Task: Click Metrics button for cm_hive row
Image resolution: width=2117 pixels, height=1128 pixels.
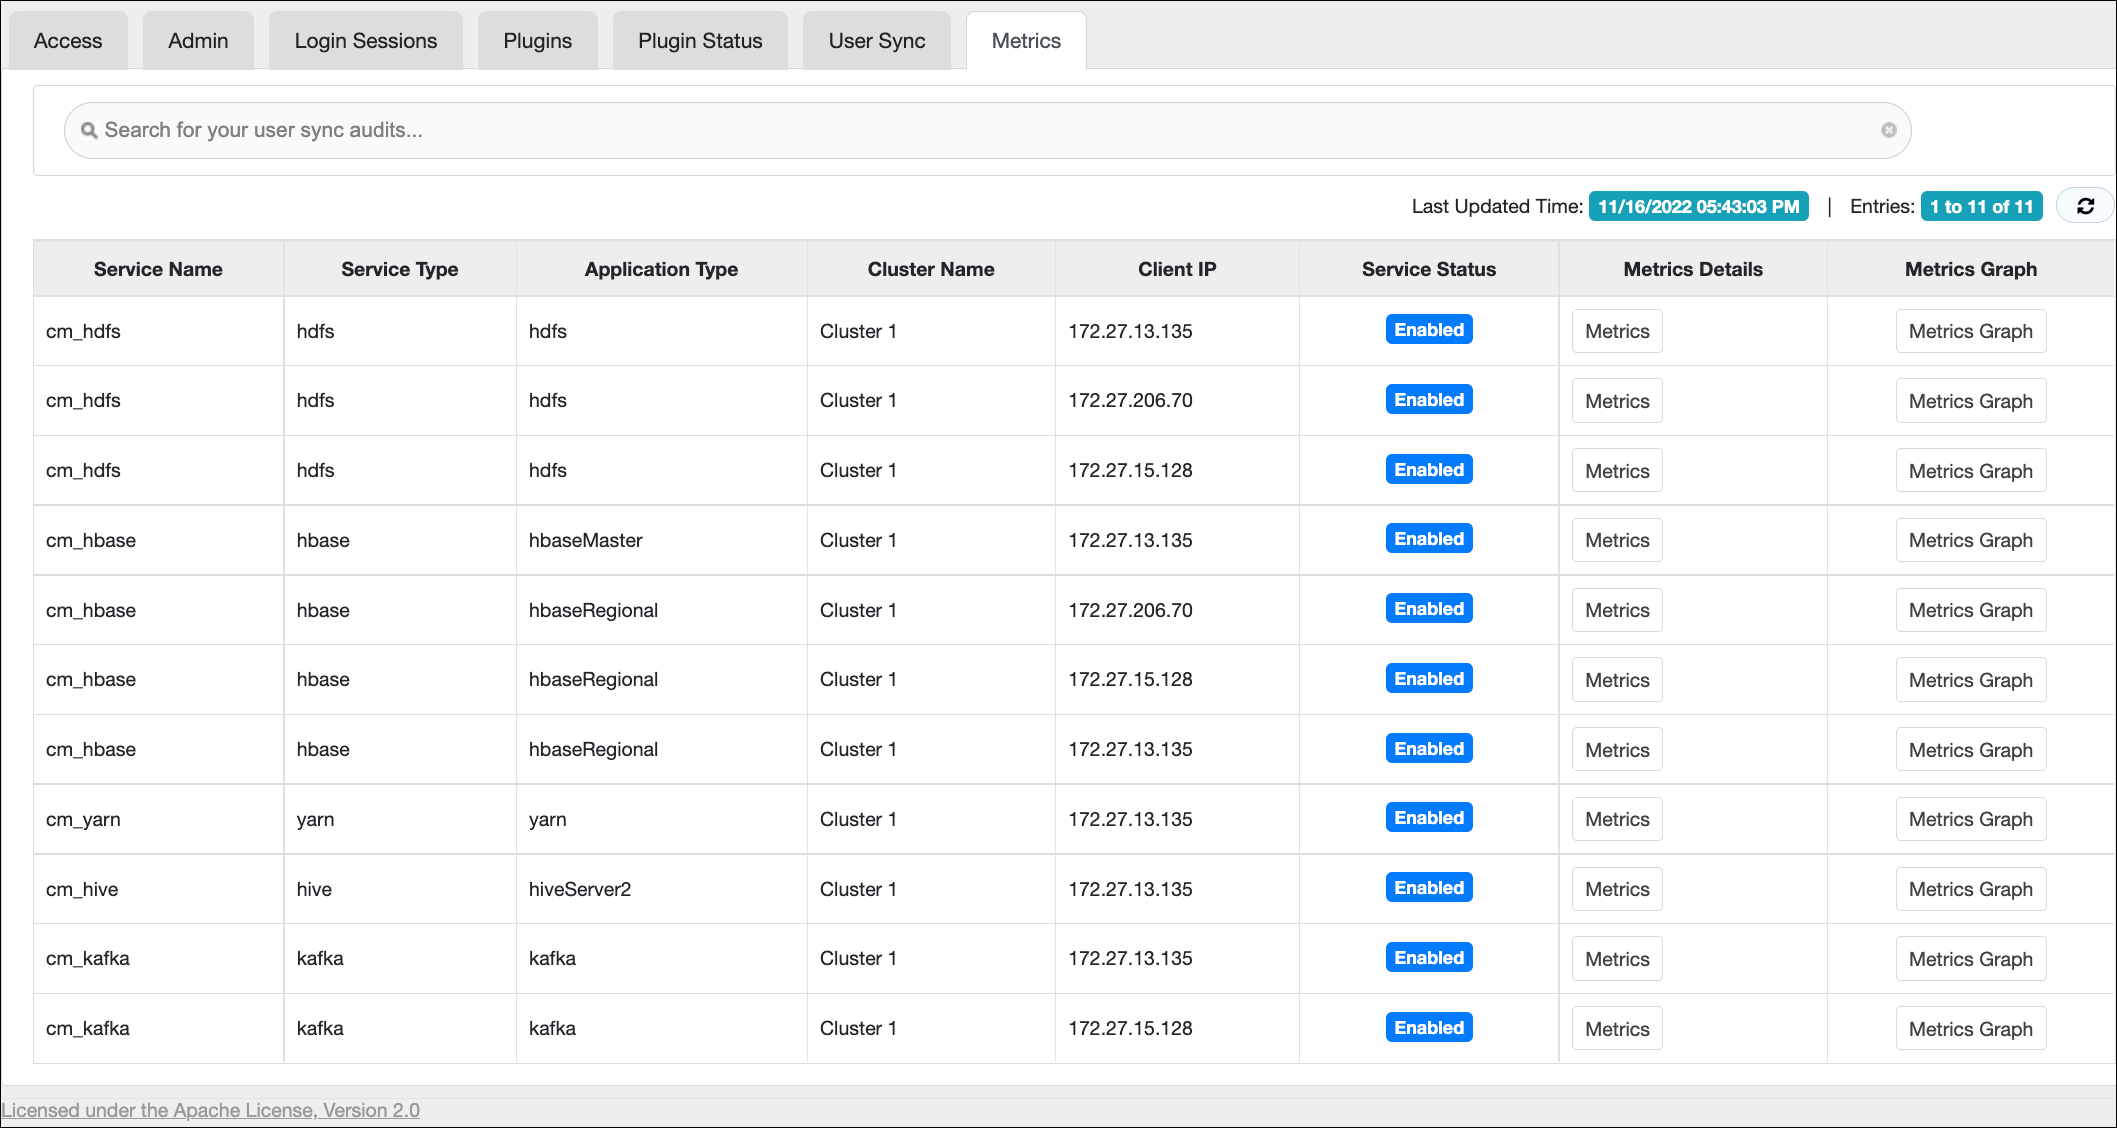Action: (1616, 889)
